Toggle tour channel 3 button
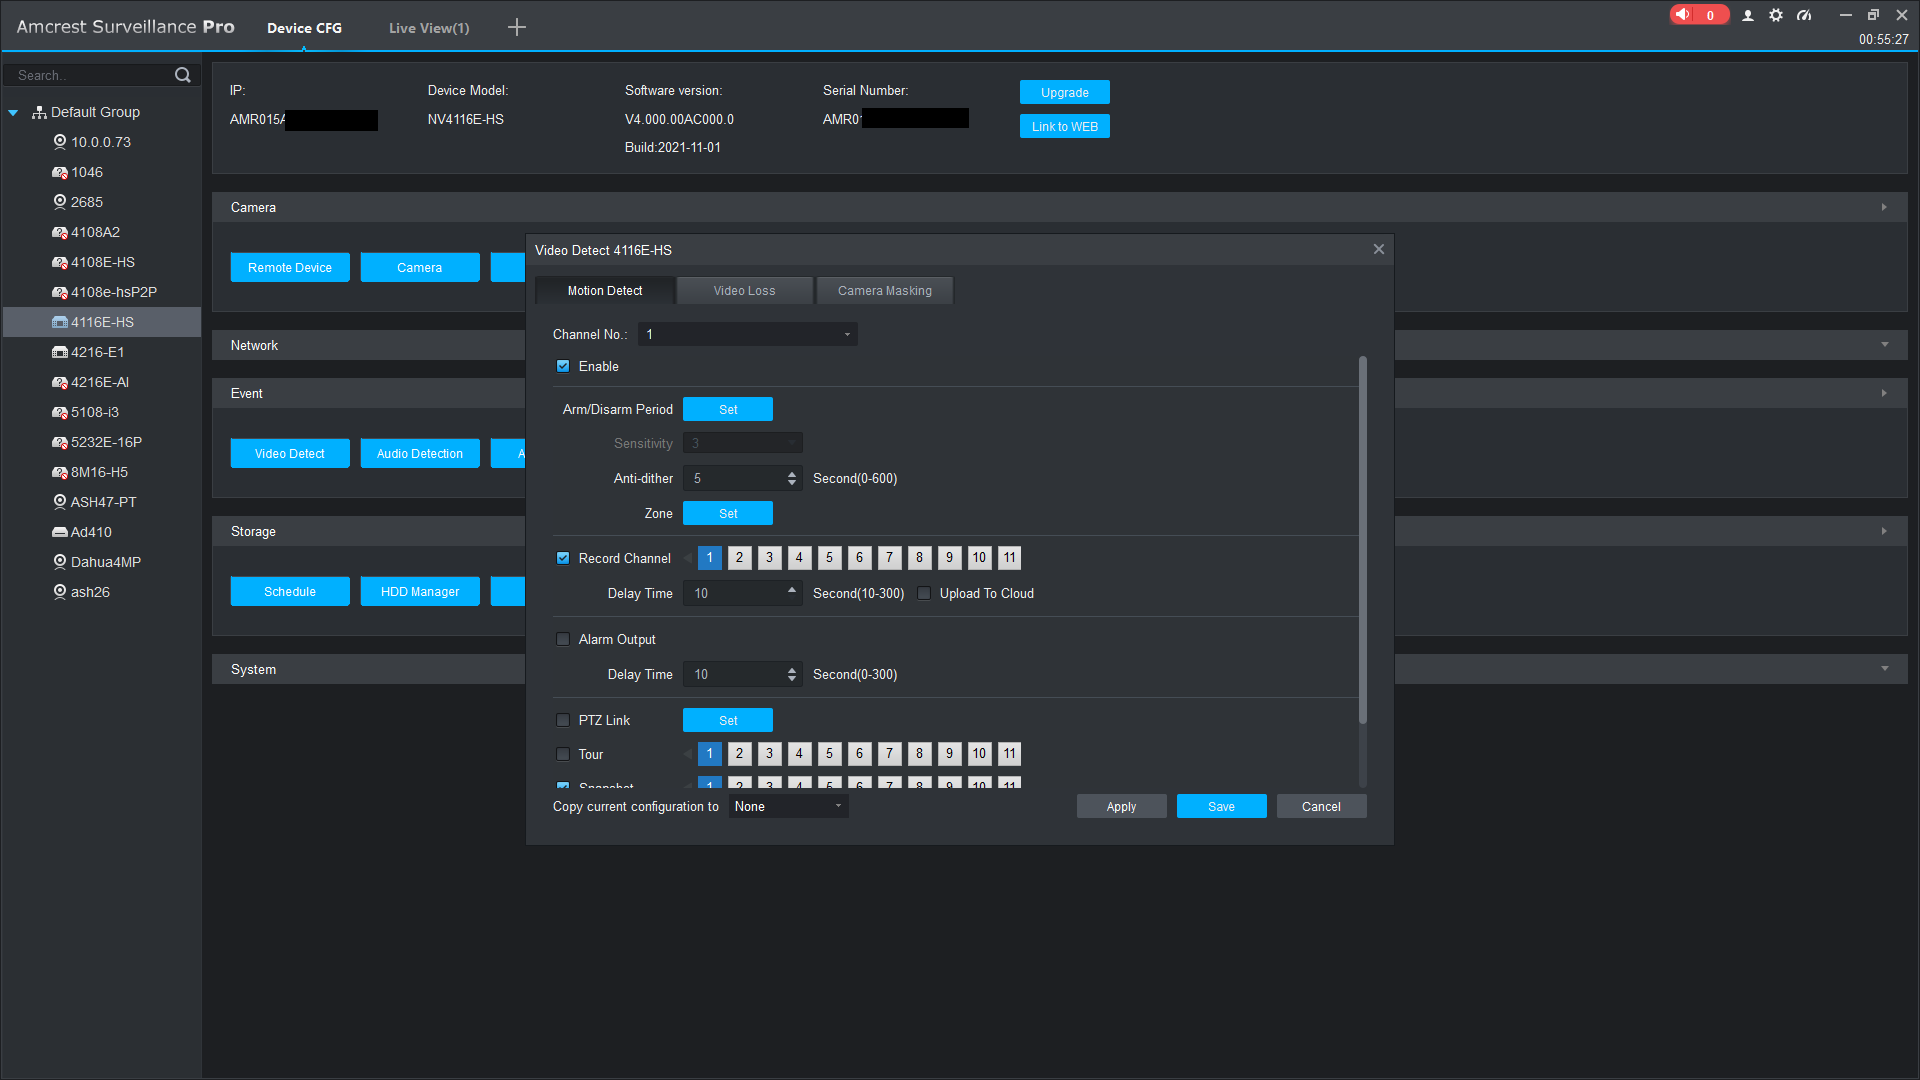The image size is (1920, 1080). point(769,754)
